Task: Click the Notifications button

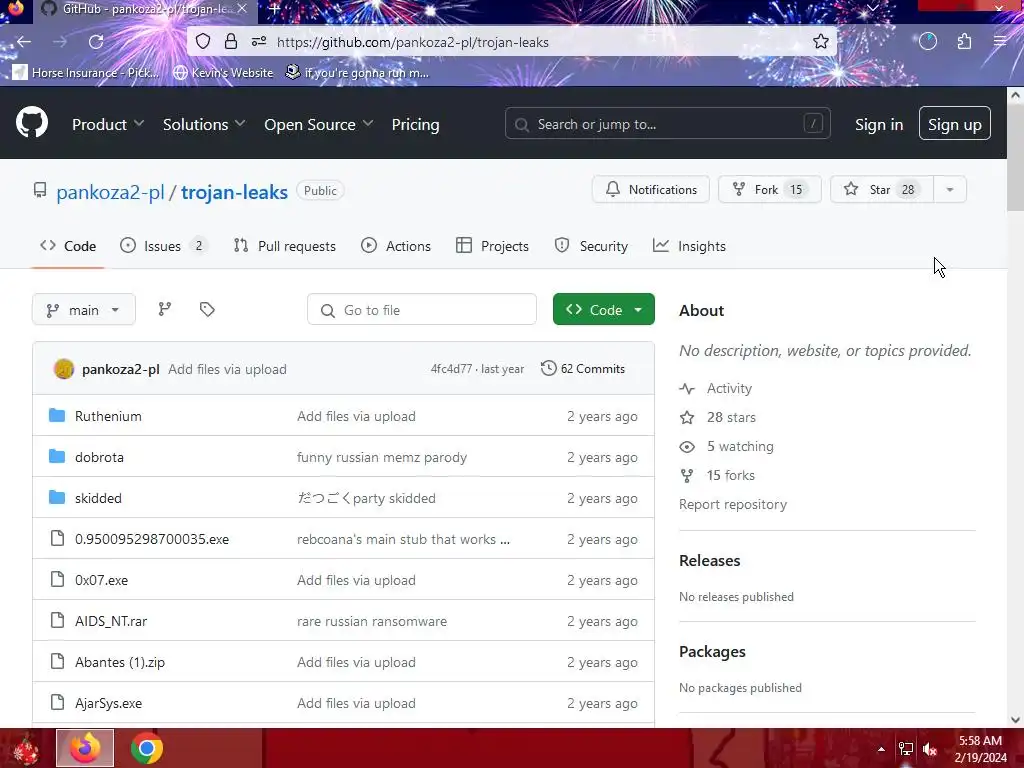Action: tap(650, 189)
